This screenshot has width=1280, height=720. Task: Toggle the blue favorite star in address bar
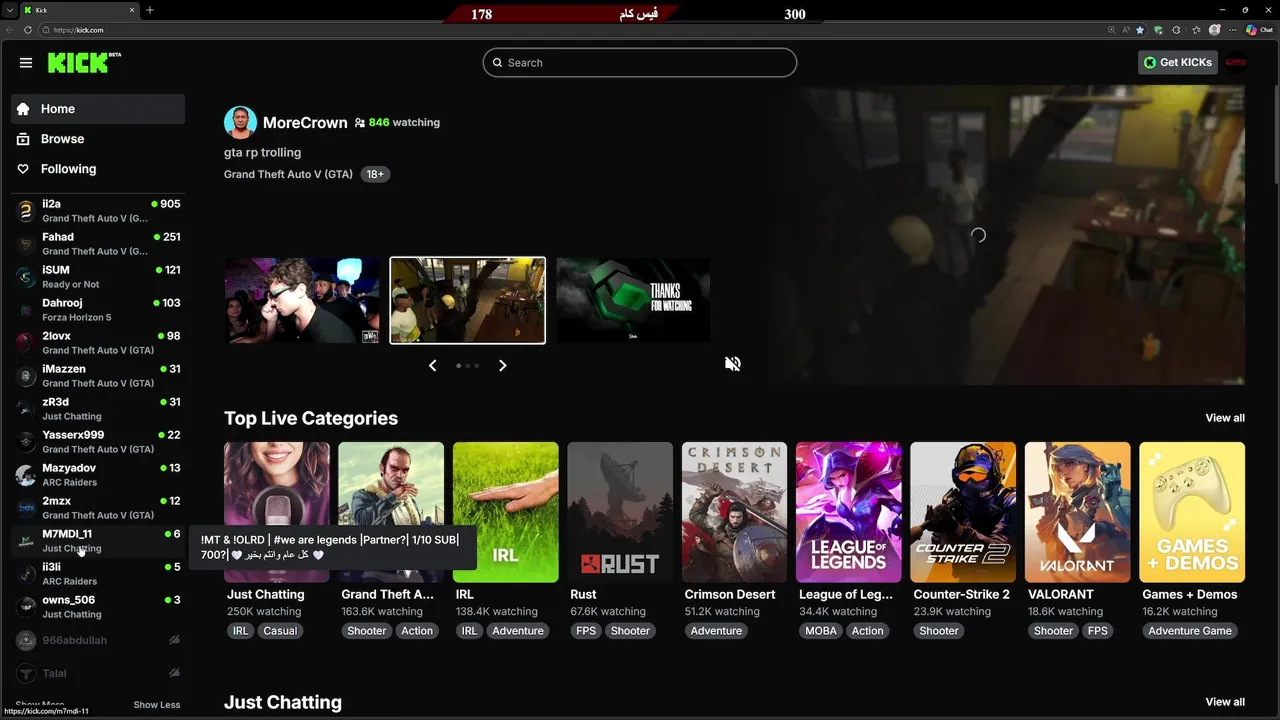[1139, 30]
